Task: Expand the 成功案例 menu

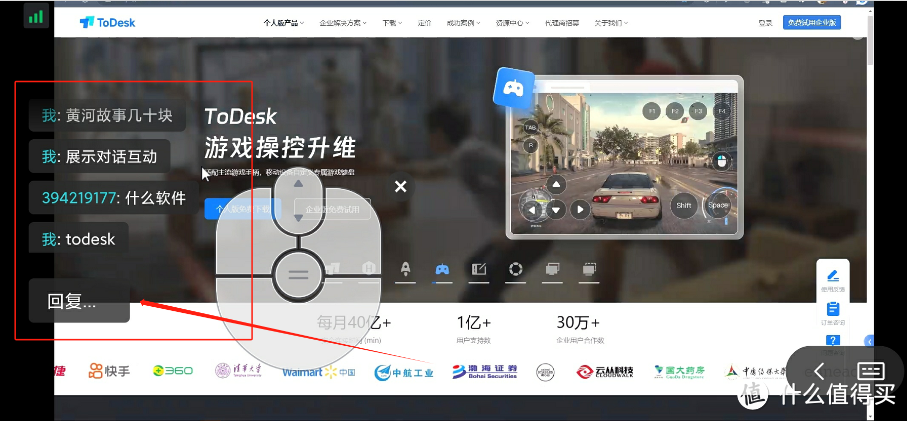Action: [x=463, y=23]
